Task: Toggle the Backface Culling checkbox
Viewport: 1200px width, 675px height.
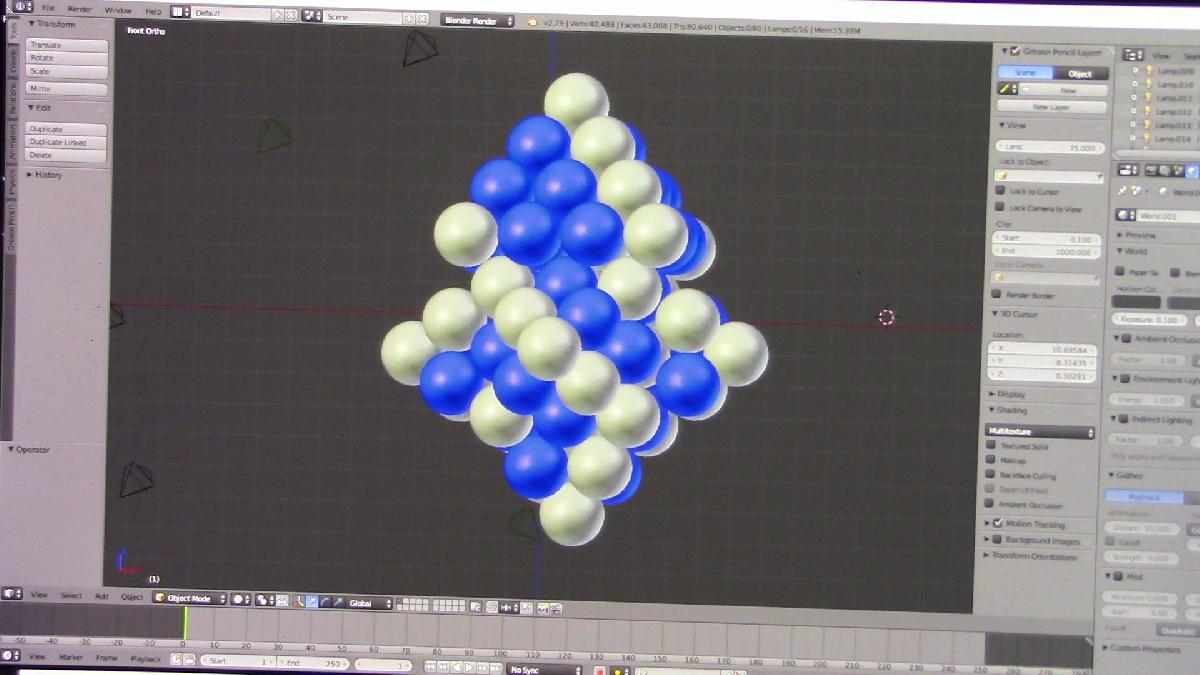Action: [991, 475]
